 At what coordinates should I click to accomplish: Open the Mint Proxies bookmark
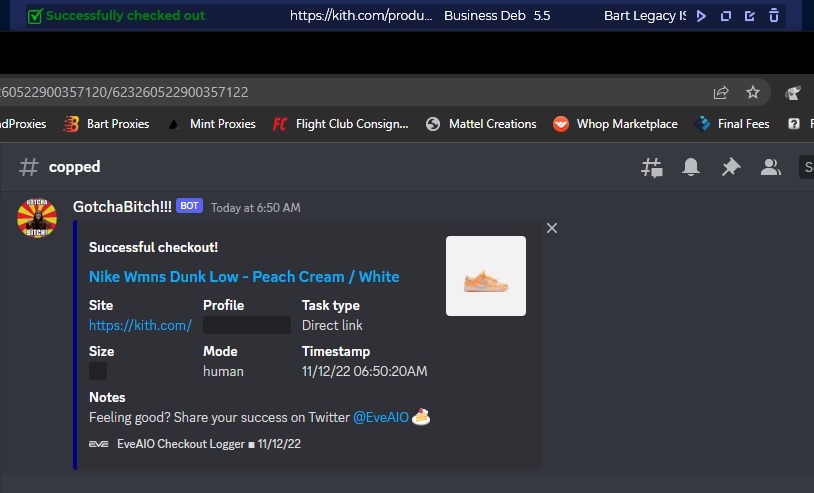(x=212, y=124)
